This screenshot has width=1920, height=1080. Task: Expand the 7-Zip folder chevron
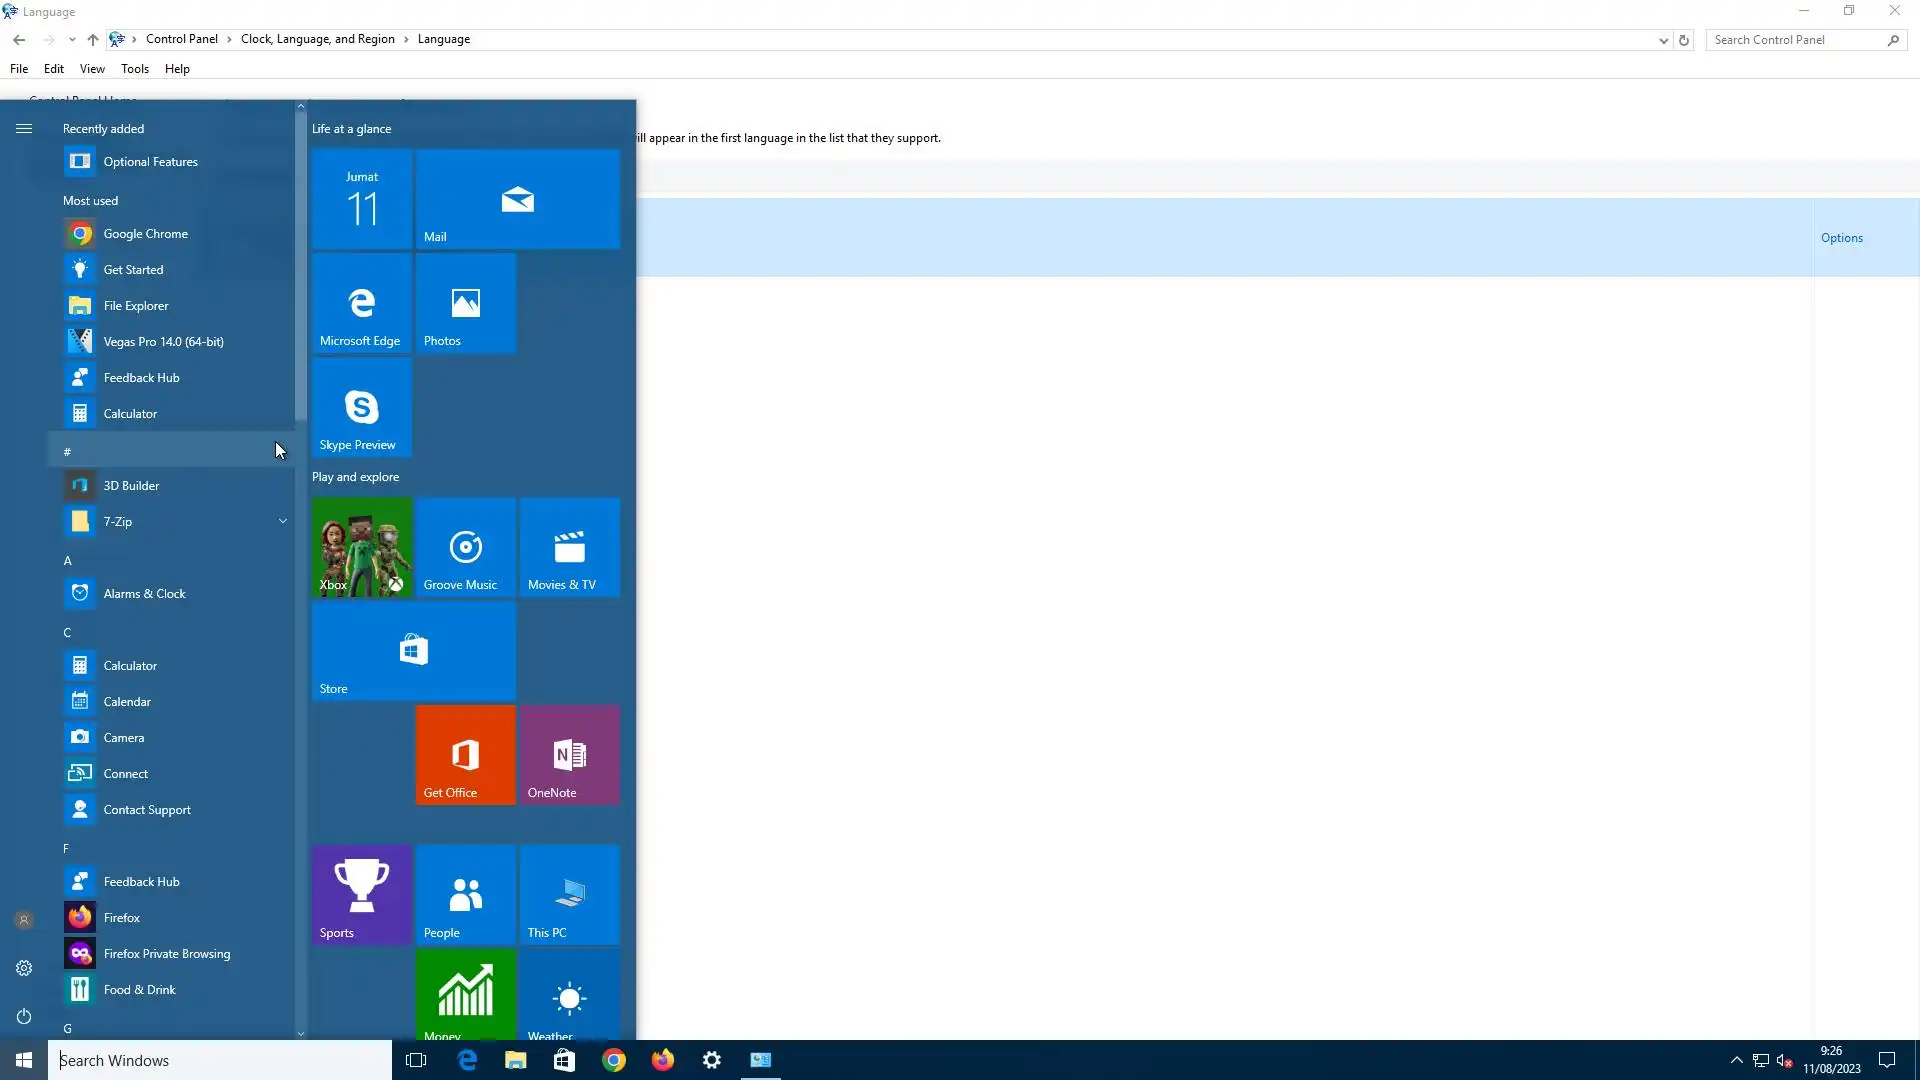click(283, 521)
